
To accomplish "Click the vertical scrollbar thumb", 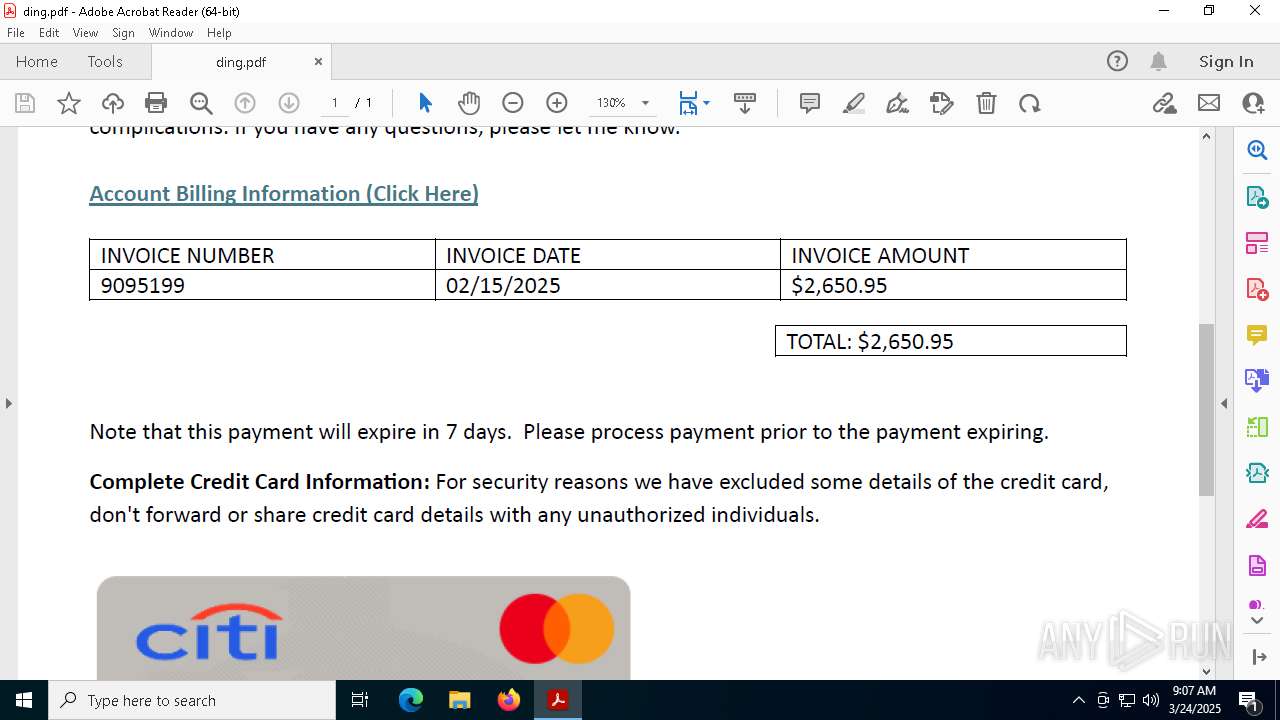I will pyautogui.click(x=1206, y=410).
